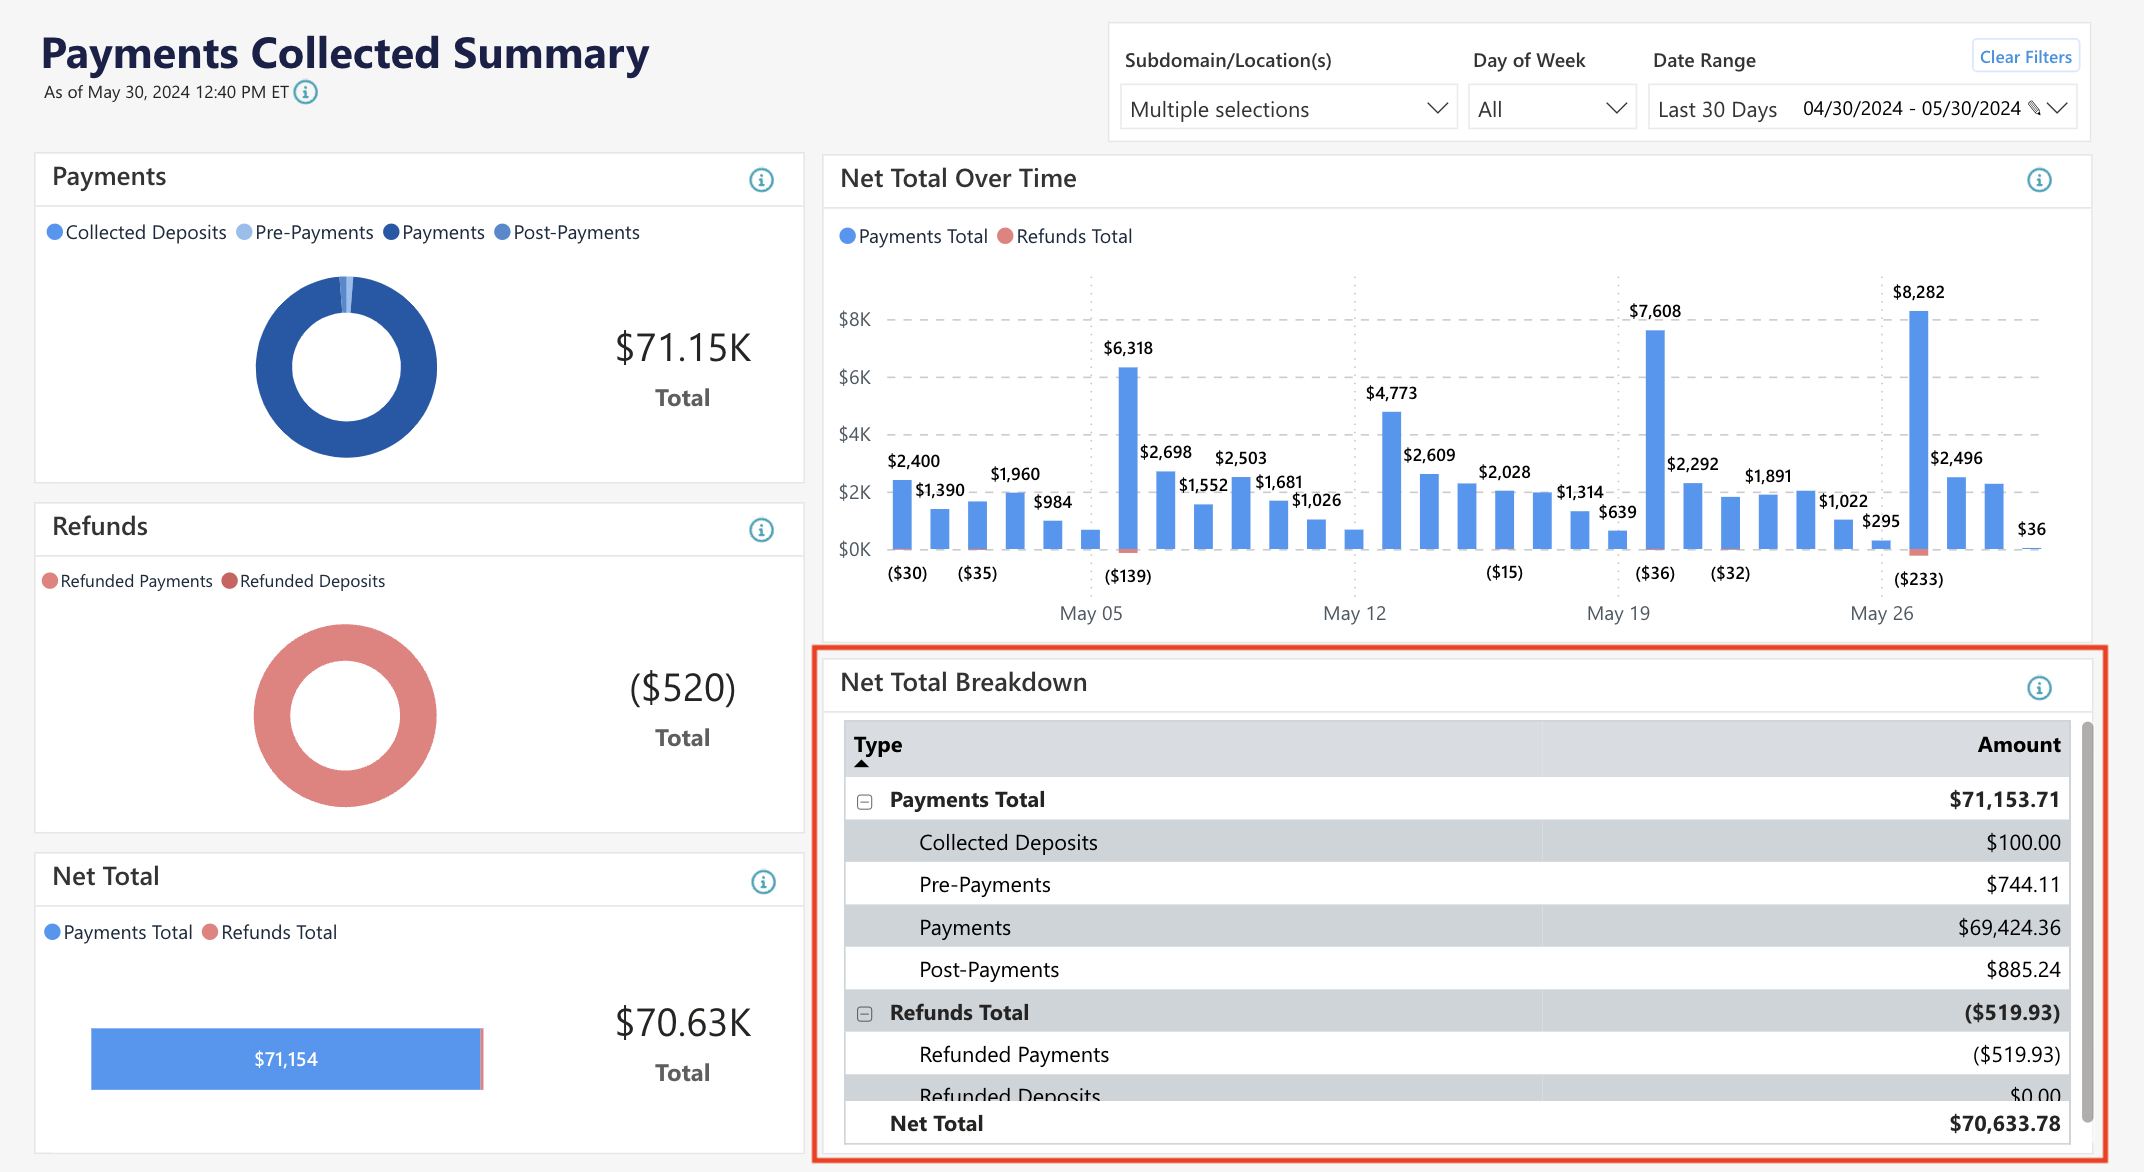View info for Net Total Over Time chart
This screenshot has width=2144, height=1172.
point(2039,180)
